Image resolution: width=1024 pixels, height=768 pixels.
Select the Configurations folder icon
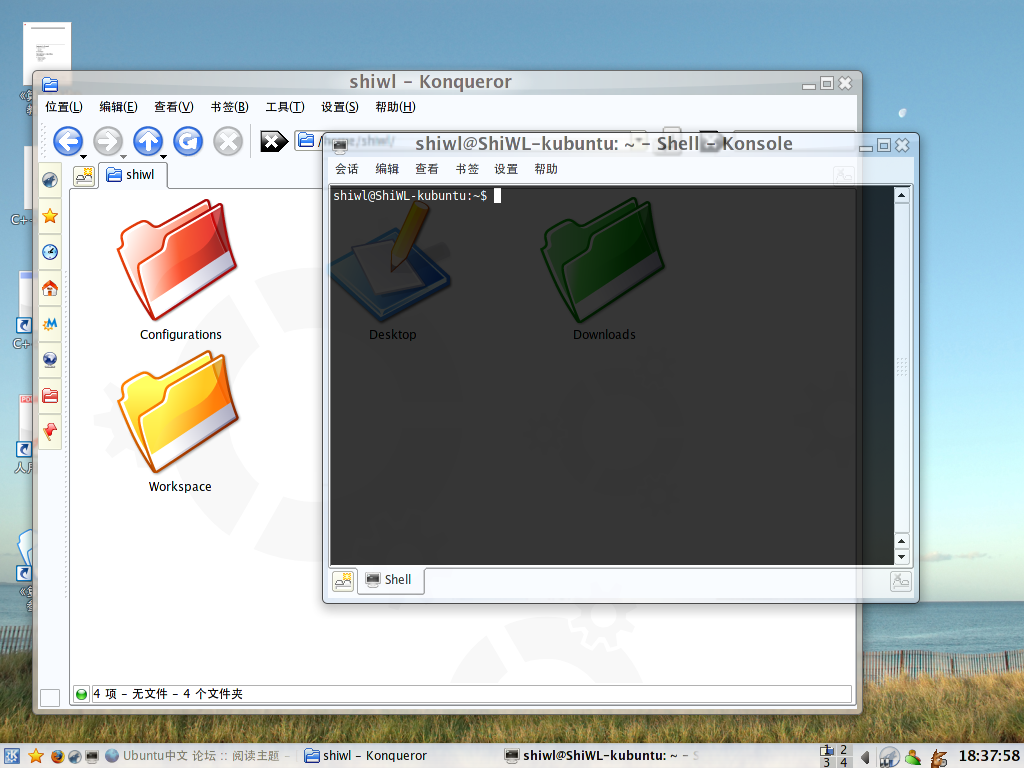177,259
